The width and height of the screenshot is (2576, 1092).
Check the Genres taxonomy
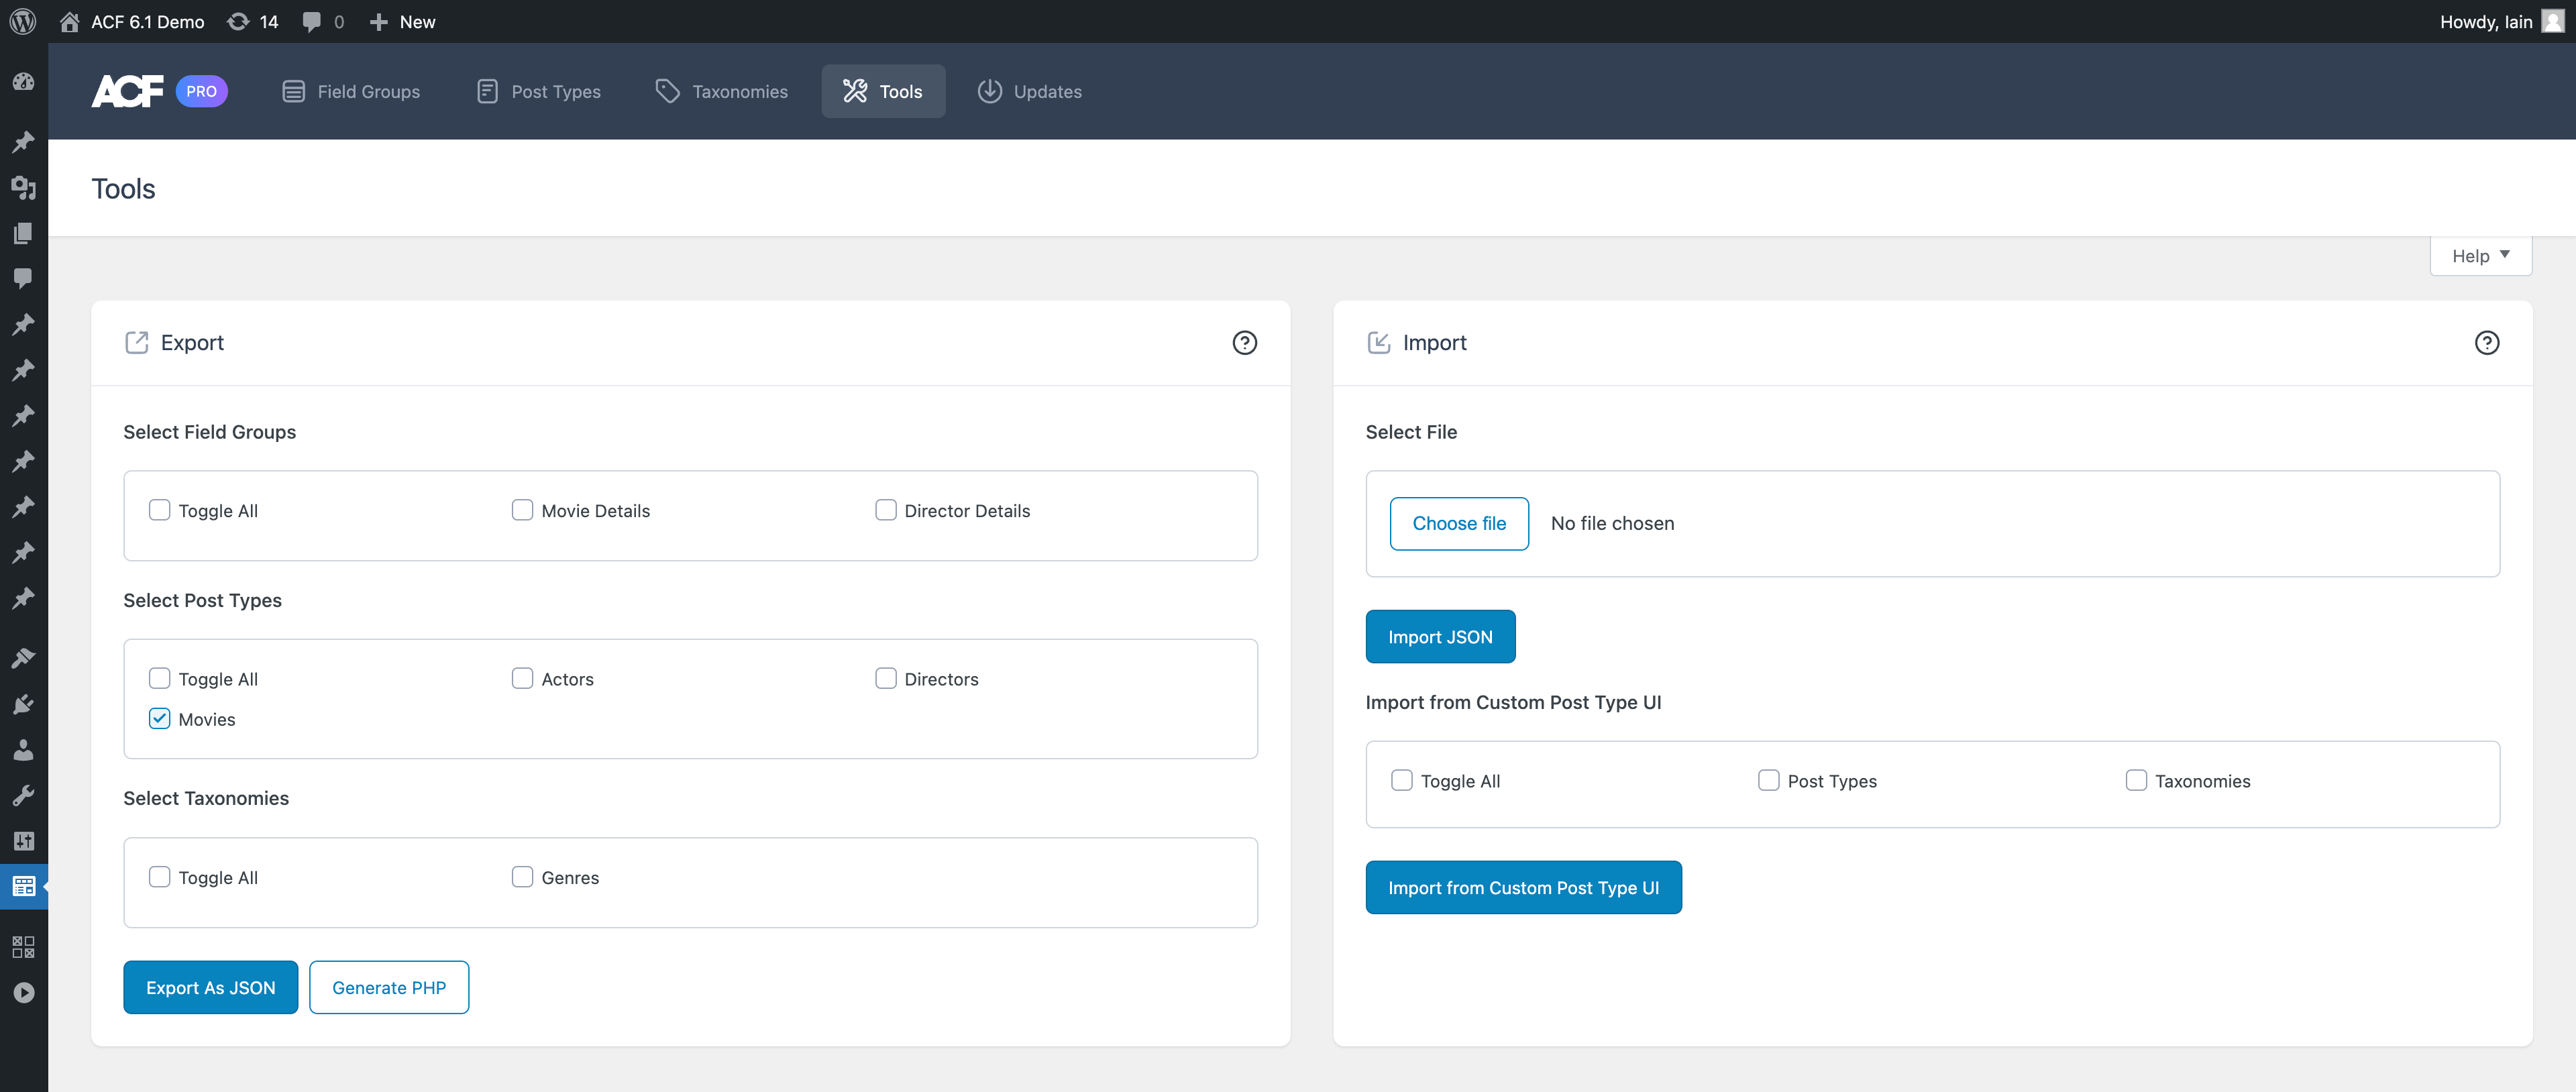pos(522,877)
